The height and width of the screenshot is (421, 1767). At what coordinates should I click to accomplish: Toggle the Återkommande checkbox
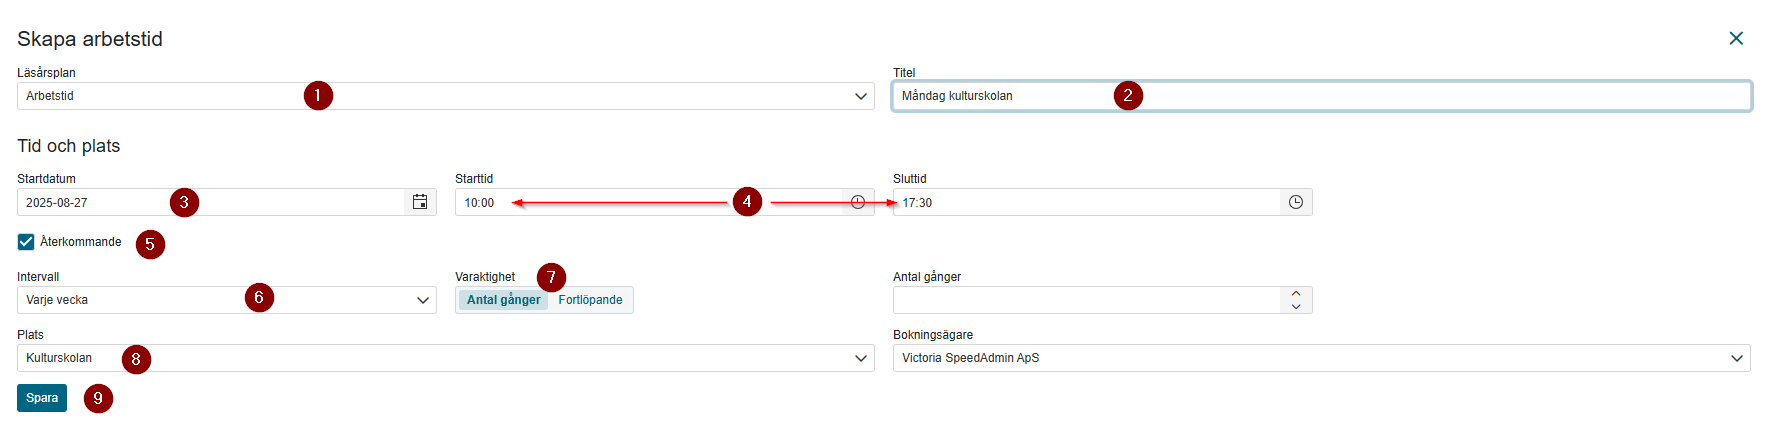tap(26, 242)
